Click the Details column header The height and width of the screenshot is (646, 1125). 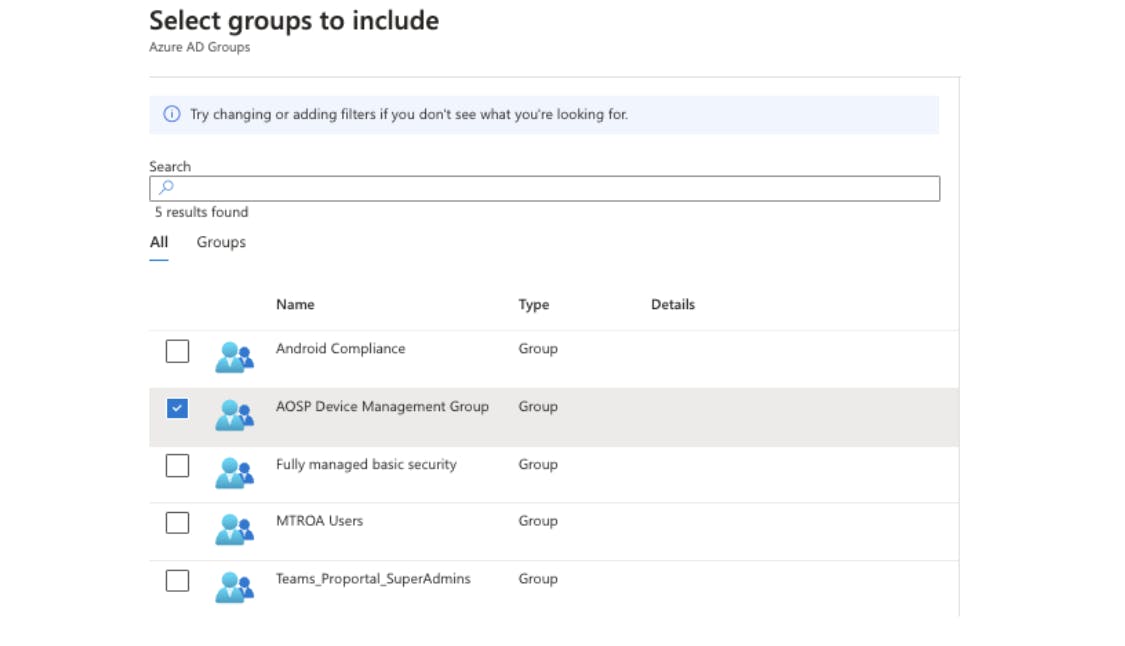click(672, 304)
